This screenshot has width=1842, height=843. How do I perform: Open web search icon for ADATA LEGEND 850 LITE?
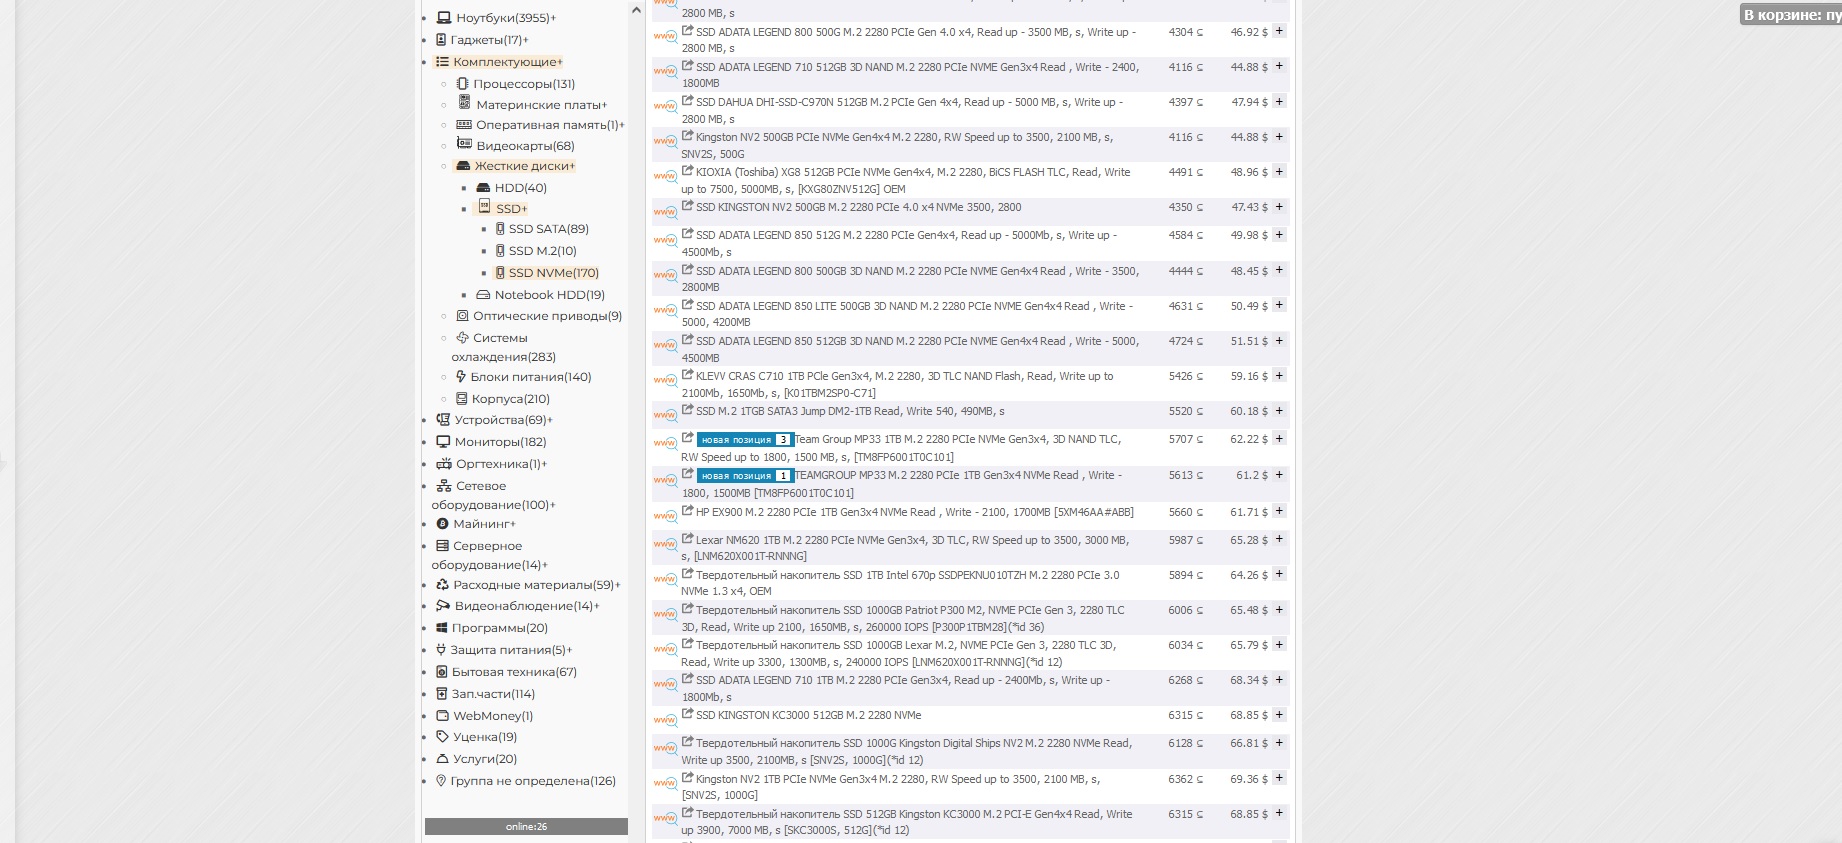point(665,310)
